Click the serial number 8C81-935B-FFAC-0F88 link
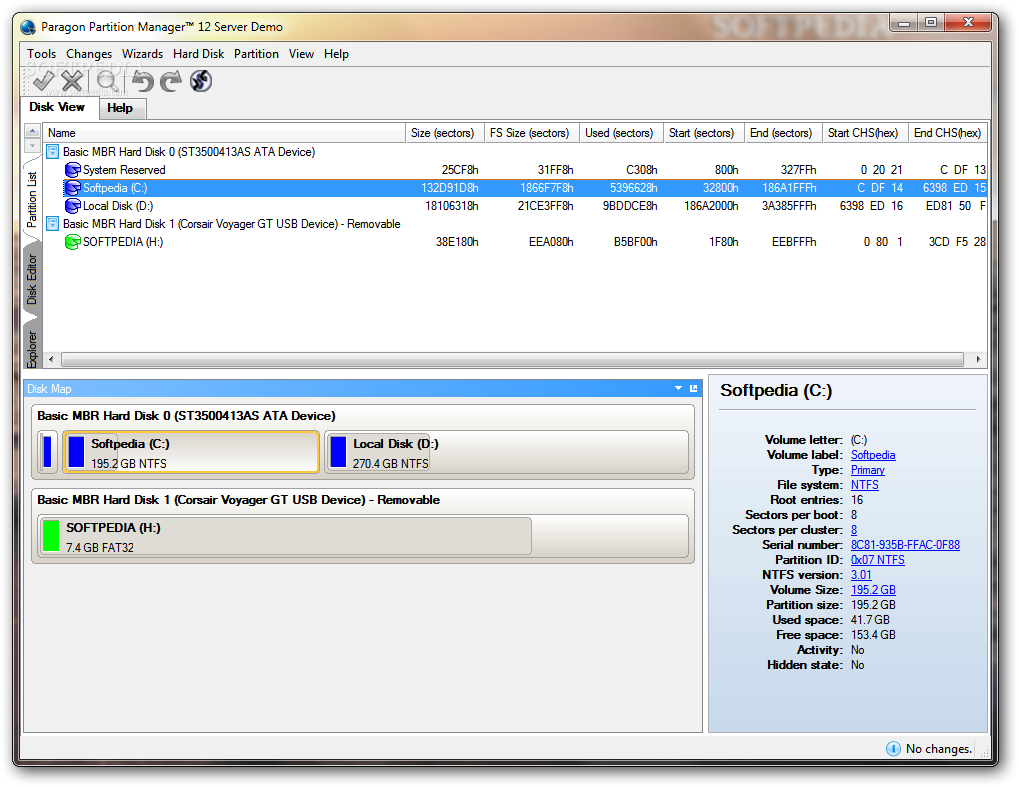This screenshot has height=787, width=1019. click(905, 545)
